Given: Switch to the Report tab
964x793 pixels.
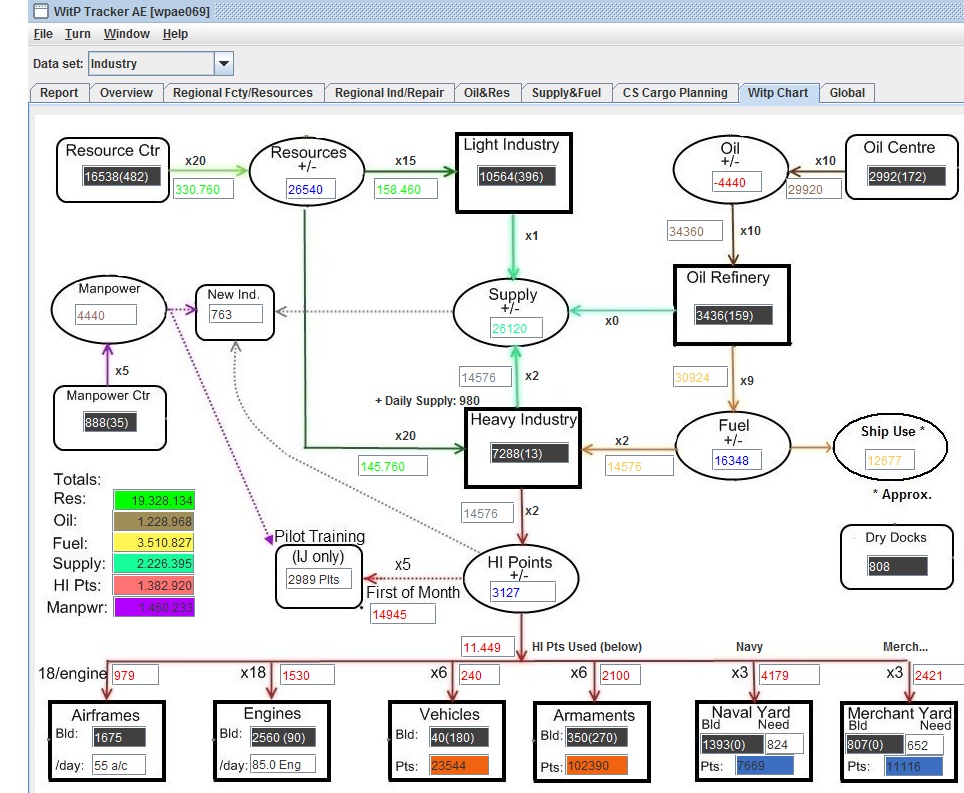Looking at the screenshot, I should [59, 93].
